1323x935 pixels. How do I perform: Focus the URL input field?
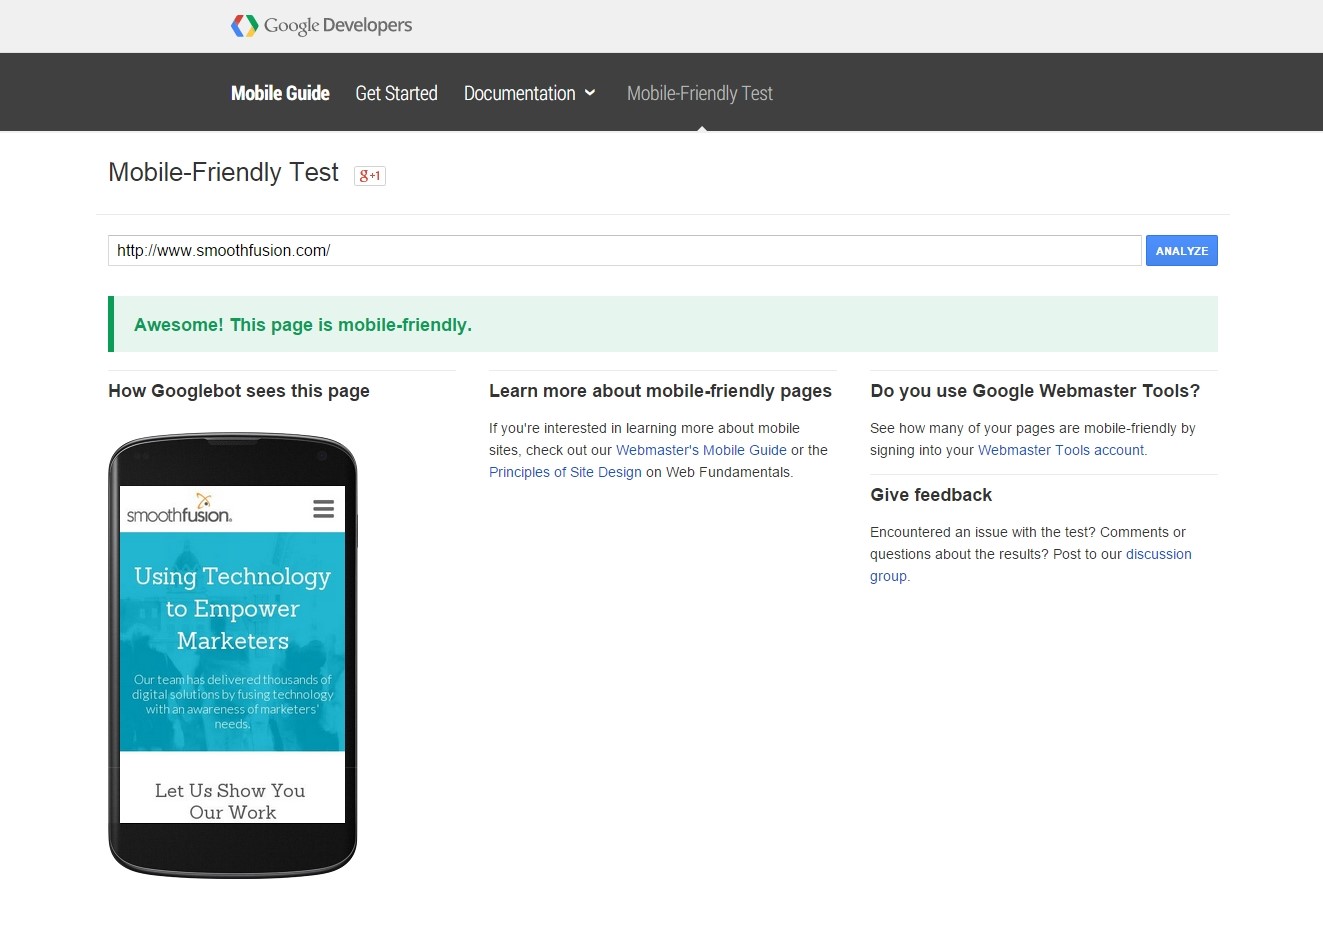625,251
